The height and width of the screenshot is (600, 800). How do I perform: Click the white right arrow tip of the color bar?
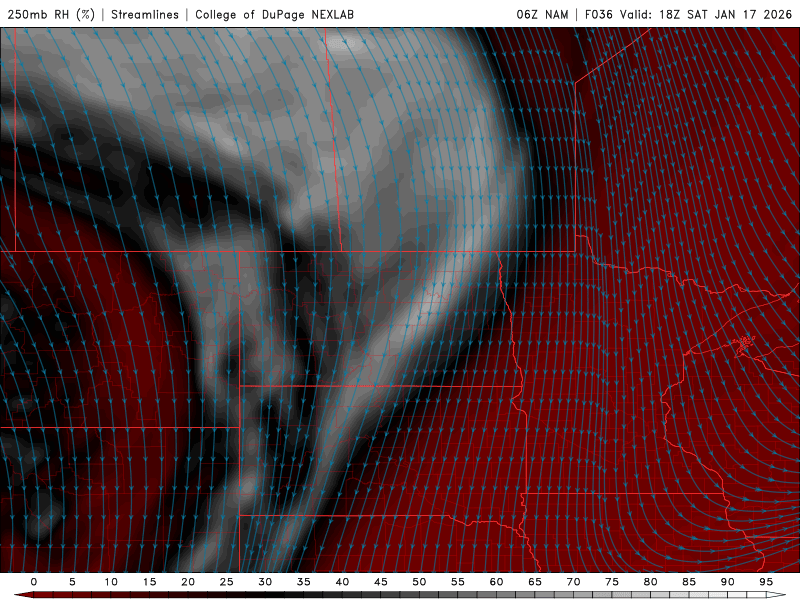pyautogui.click(x=778, y=595)
